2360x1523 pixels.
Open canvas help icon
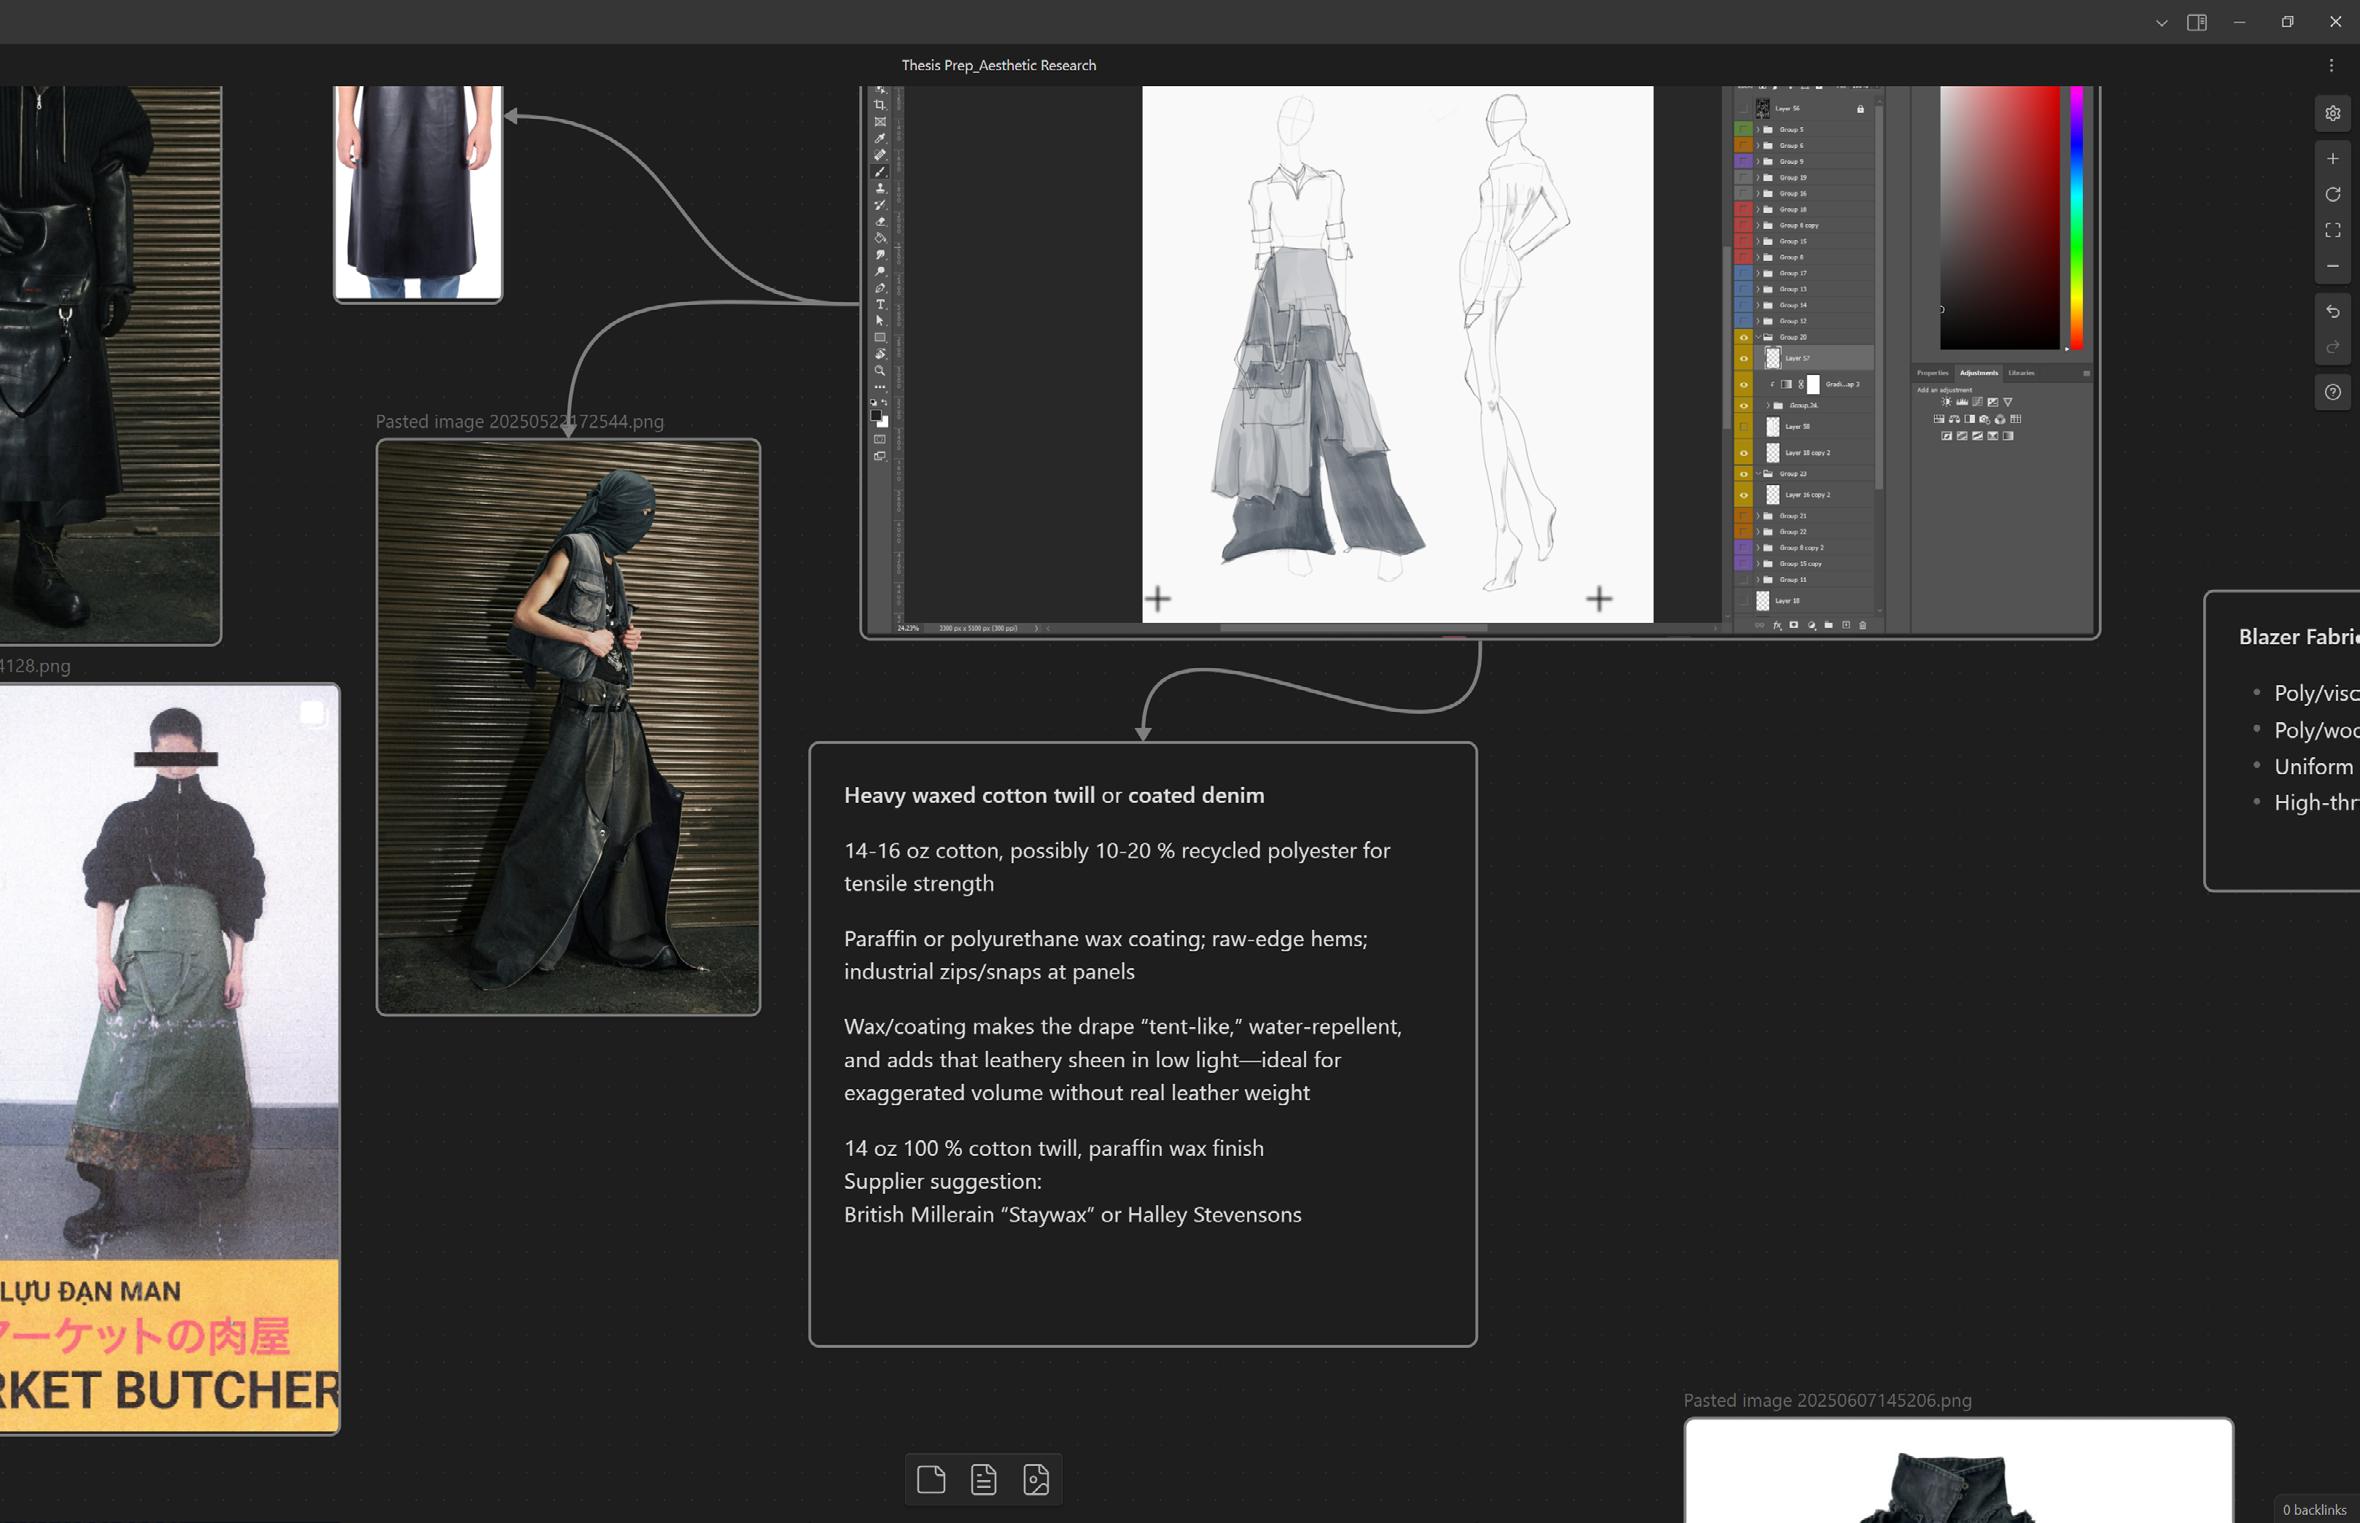click(2332, 392)
